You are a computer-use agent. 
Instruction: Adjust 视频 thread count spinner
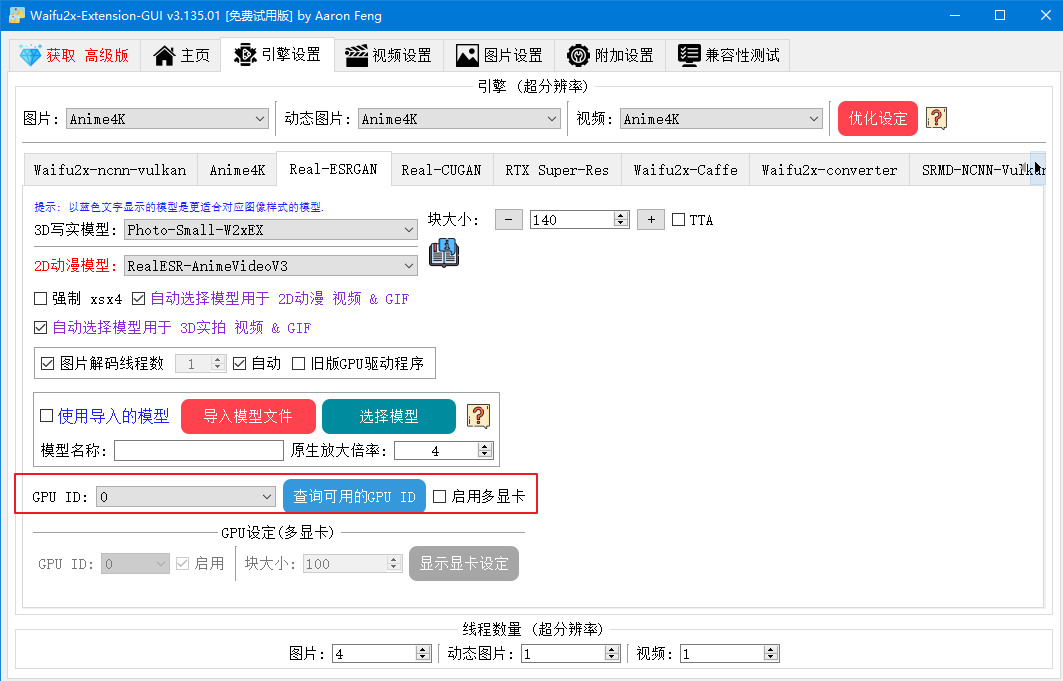pyautogui.click(x=771, y=653)
